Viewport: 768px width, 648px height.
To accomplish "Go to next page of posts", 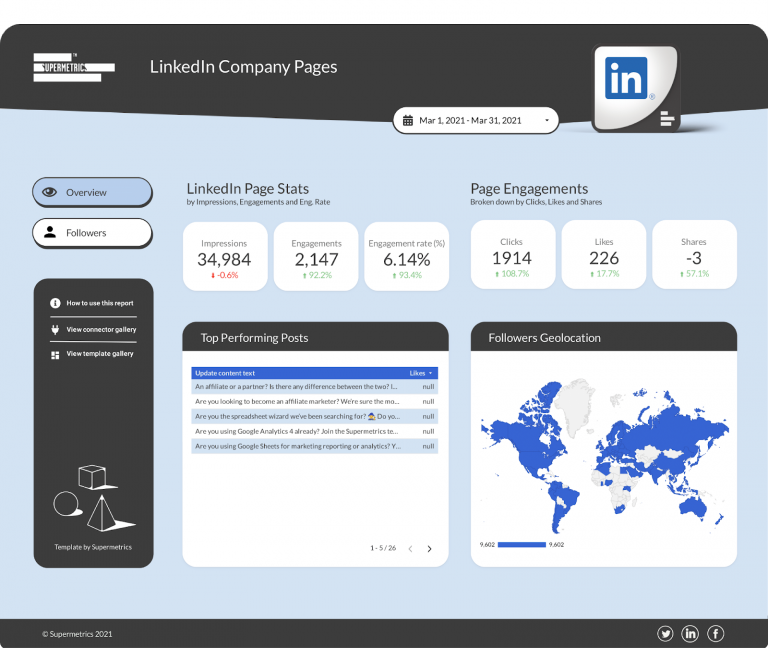I will [x=429, y=549].
